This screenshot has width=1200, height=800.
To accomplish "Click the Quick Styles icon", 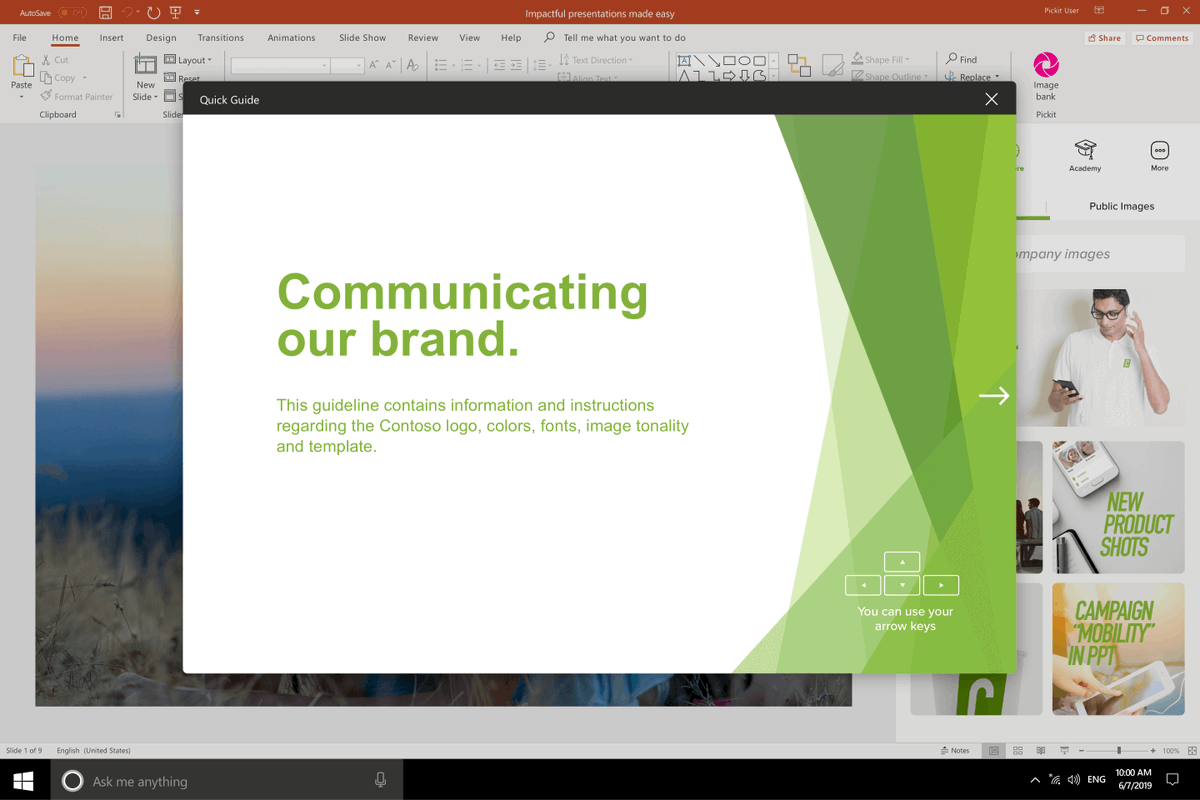I will click(832, 65).
